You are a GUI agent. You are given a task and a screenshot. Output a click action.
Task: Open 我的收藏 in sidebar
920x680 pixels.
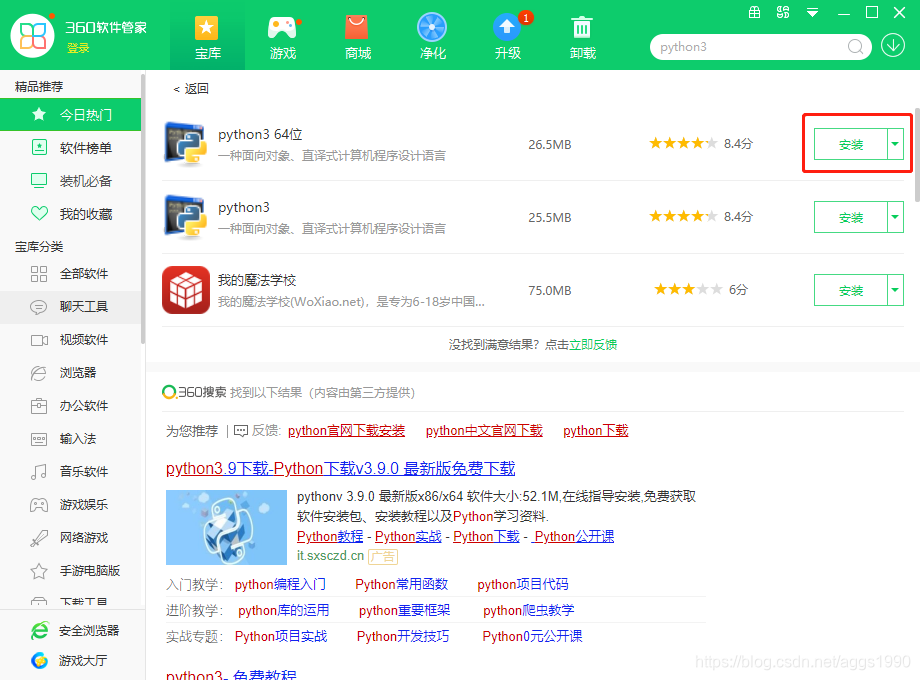pyautogui.click(x=70, y=214)
